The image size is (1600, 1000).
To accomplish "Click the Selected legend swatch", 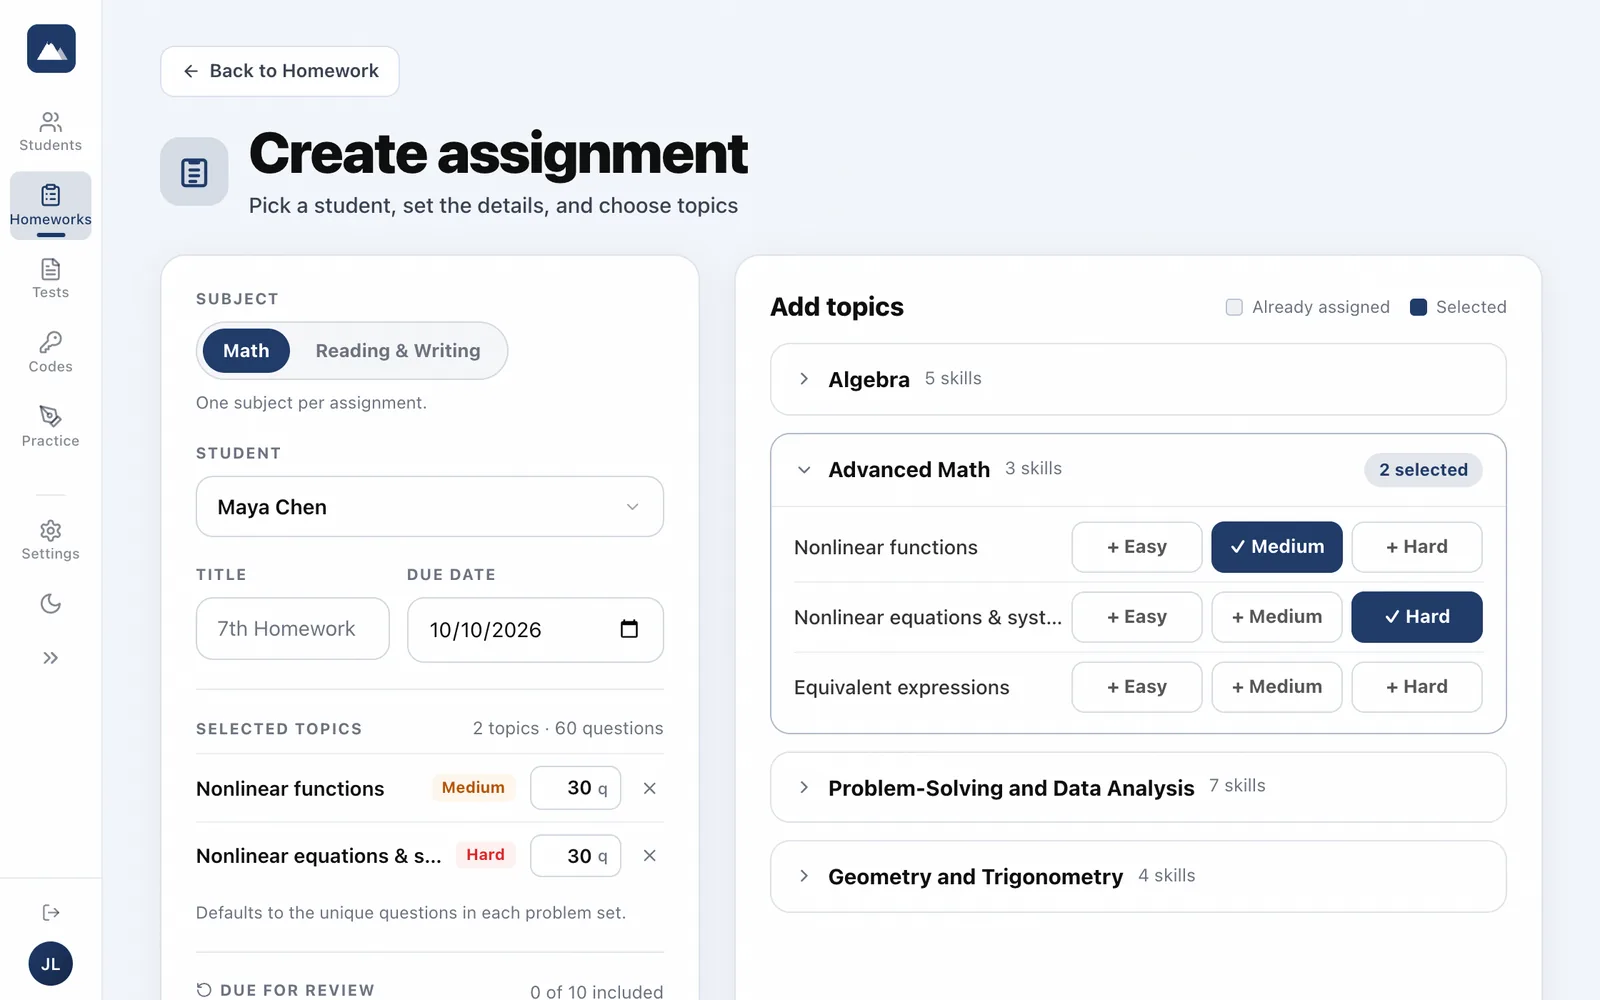I will [x=1418, y=307].
